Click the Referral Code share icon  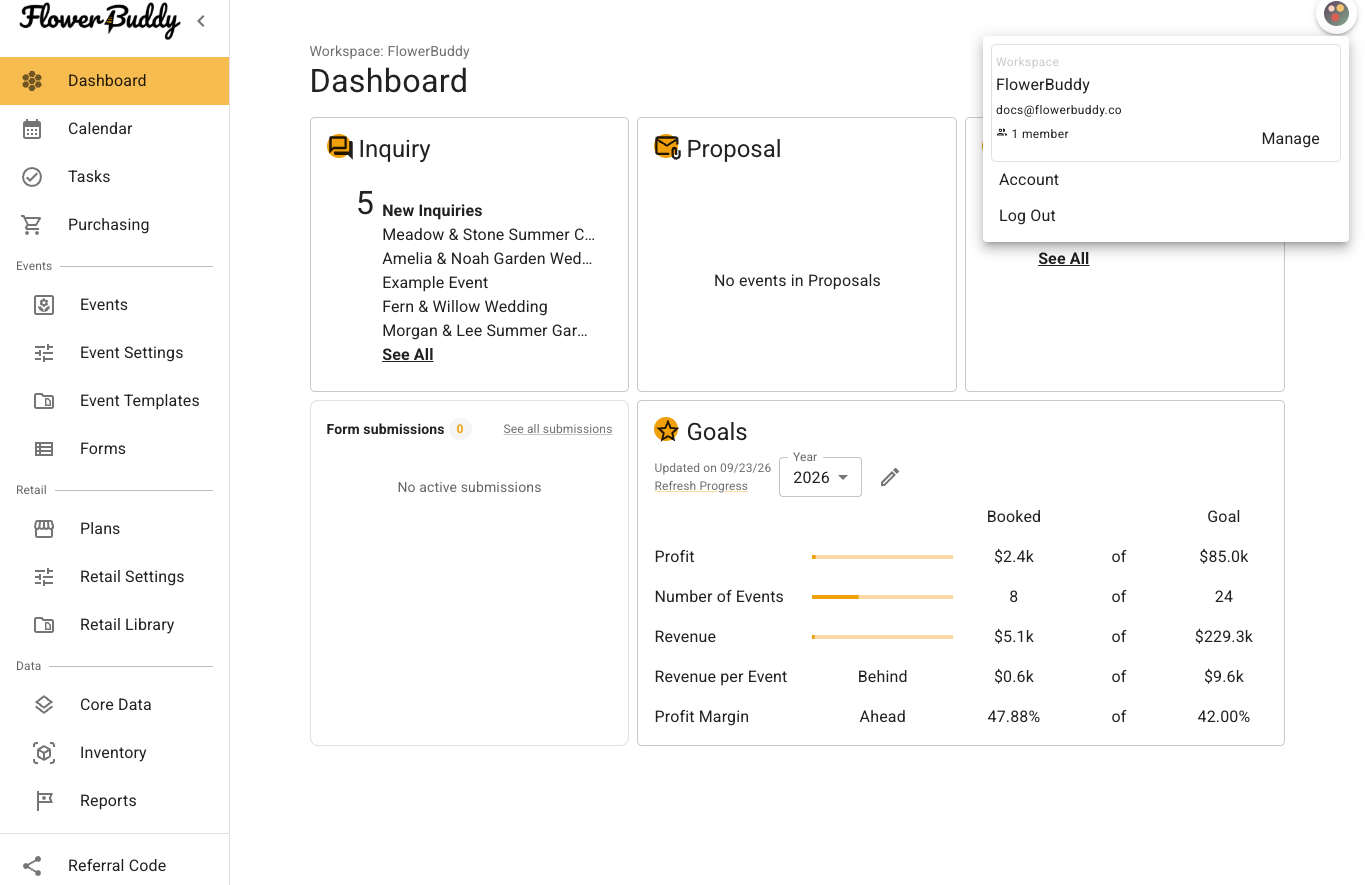pos(32,866)
